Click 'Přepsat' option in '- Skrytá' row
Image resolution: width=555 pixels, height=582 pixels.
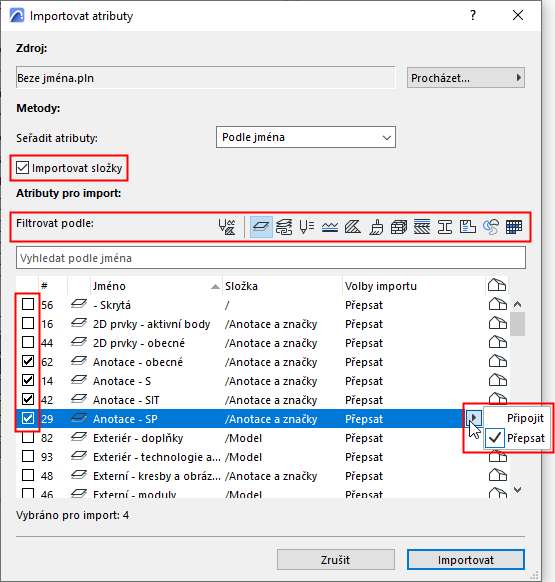364,305
